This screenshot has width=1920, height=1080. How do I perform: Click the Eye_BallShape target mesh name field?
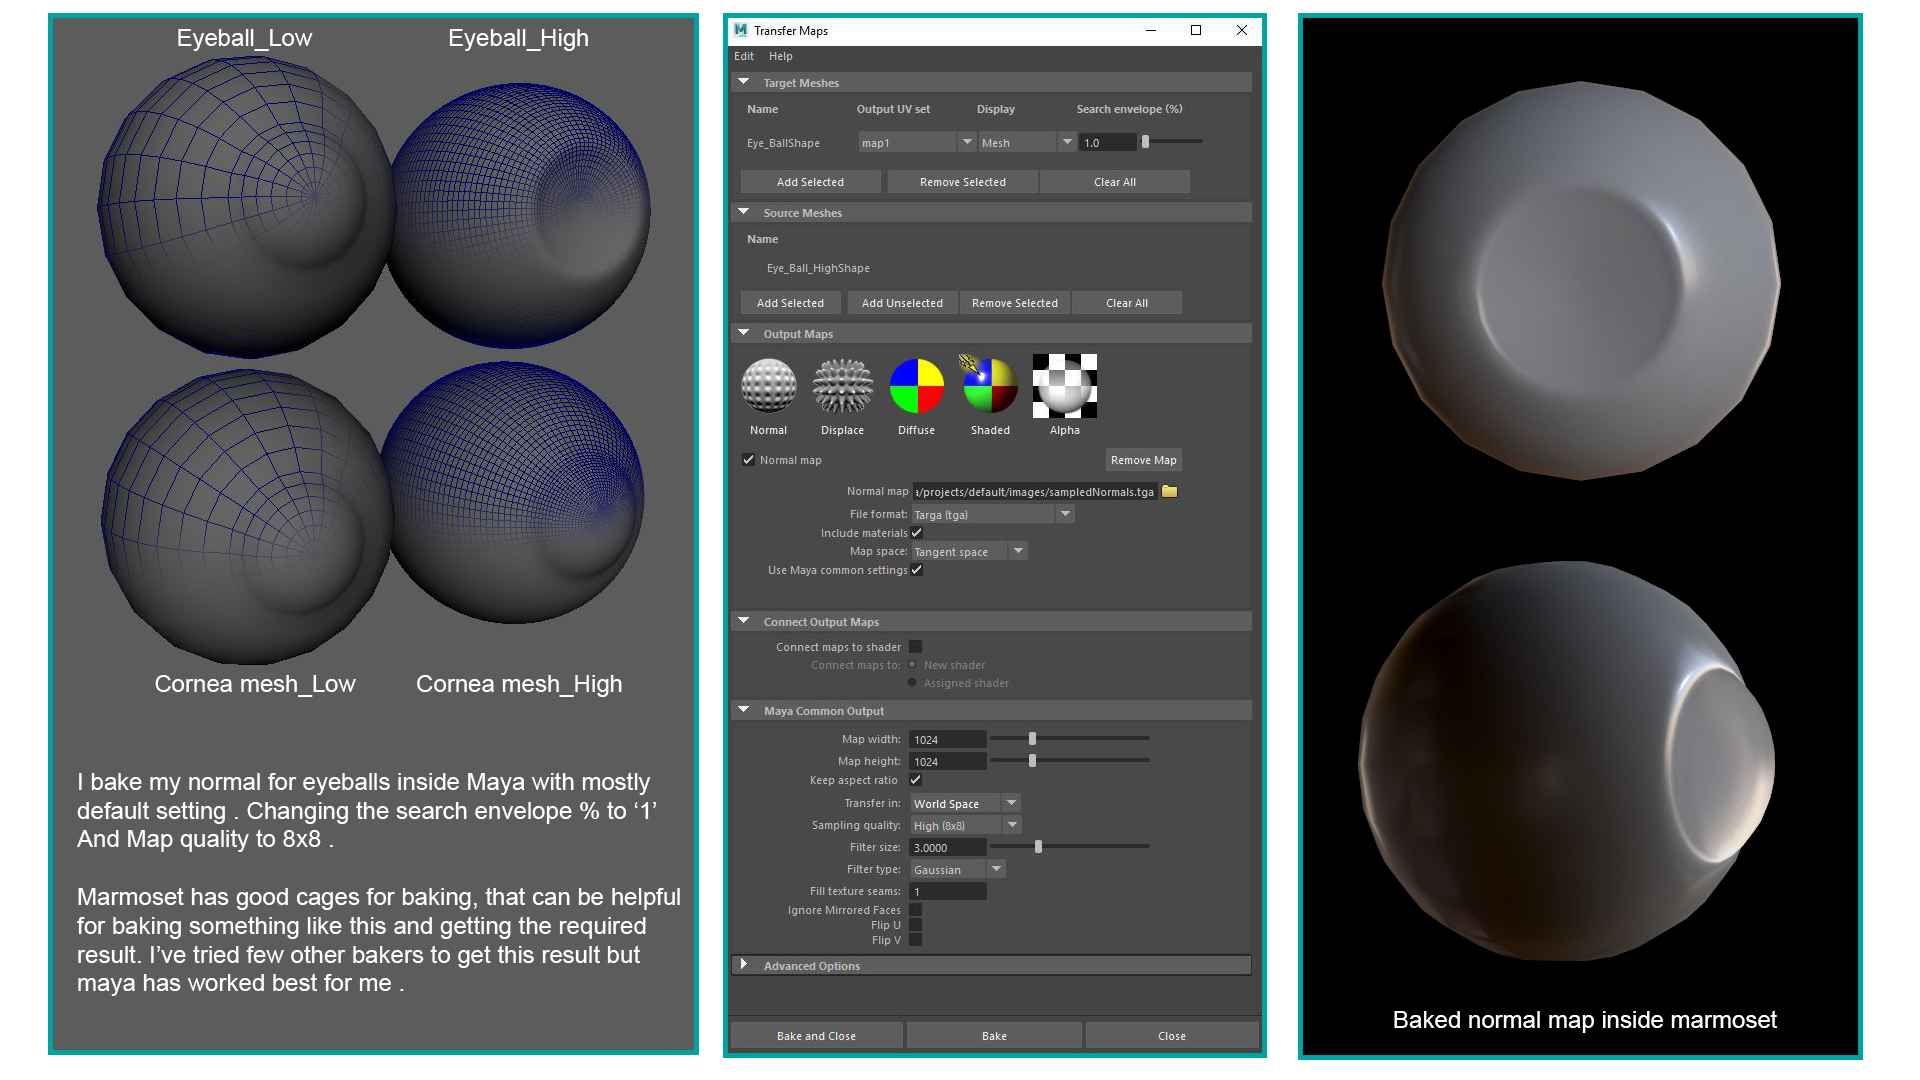click(779, 141)
